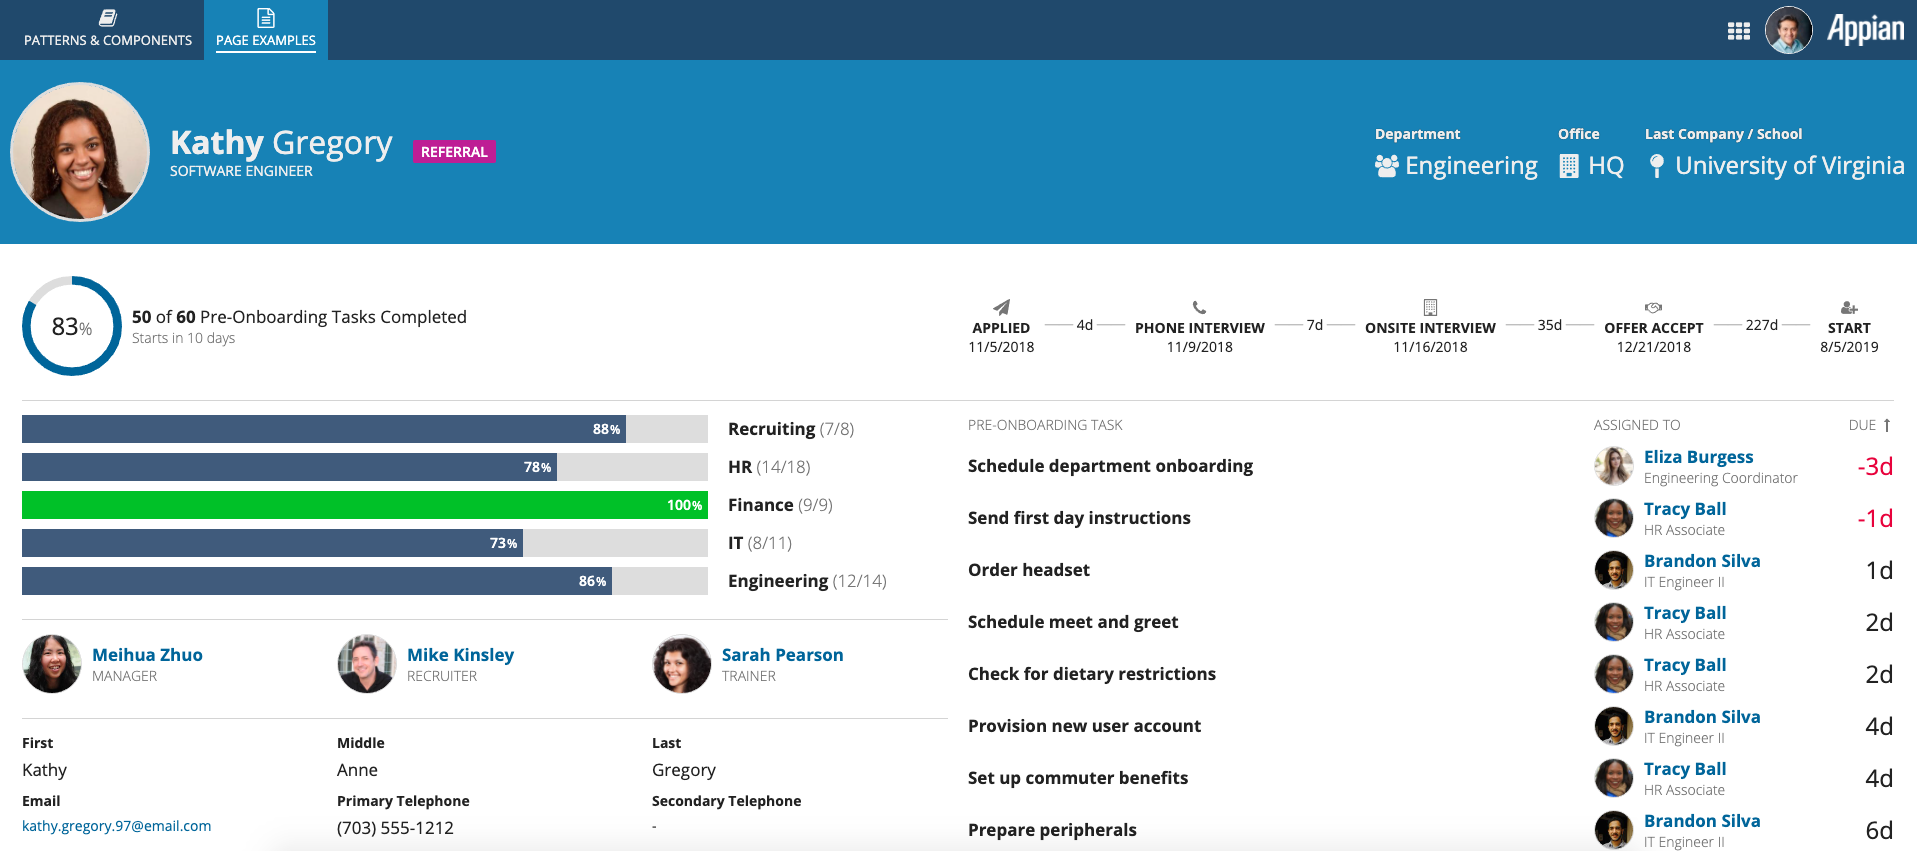Click the Onsite Interview building icon
Image resolution: width=1917 pixels, height=851 pixels.
pyautogui.click(x=1430, y=307)
